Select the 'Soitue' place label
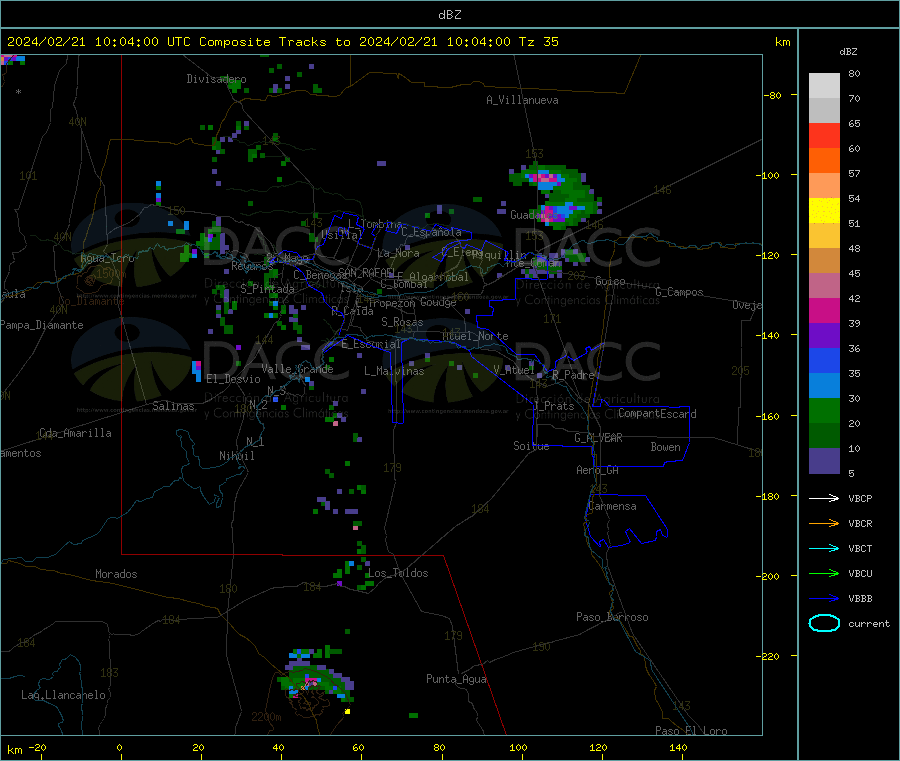900x761 pixels. tap(531, 446)
